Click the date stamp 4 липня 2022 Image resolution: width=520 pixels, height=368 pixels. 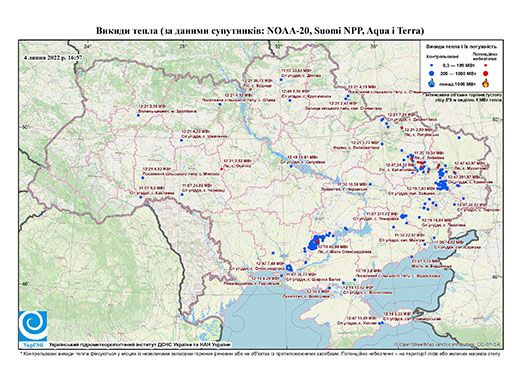click(53, 57)
